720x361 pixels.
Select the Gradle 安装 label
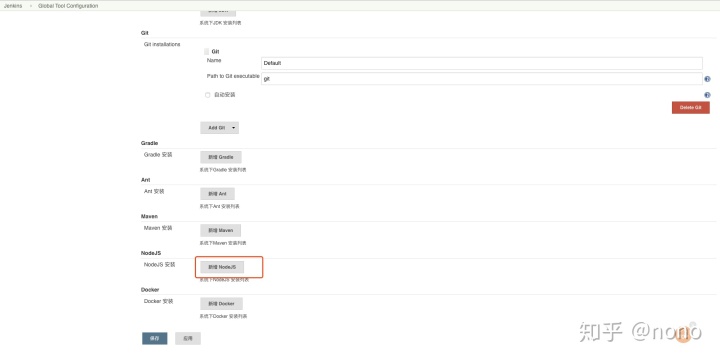[158, 155]
